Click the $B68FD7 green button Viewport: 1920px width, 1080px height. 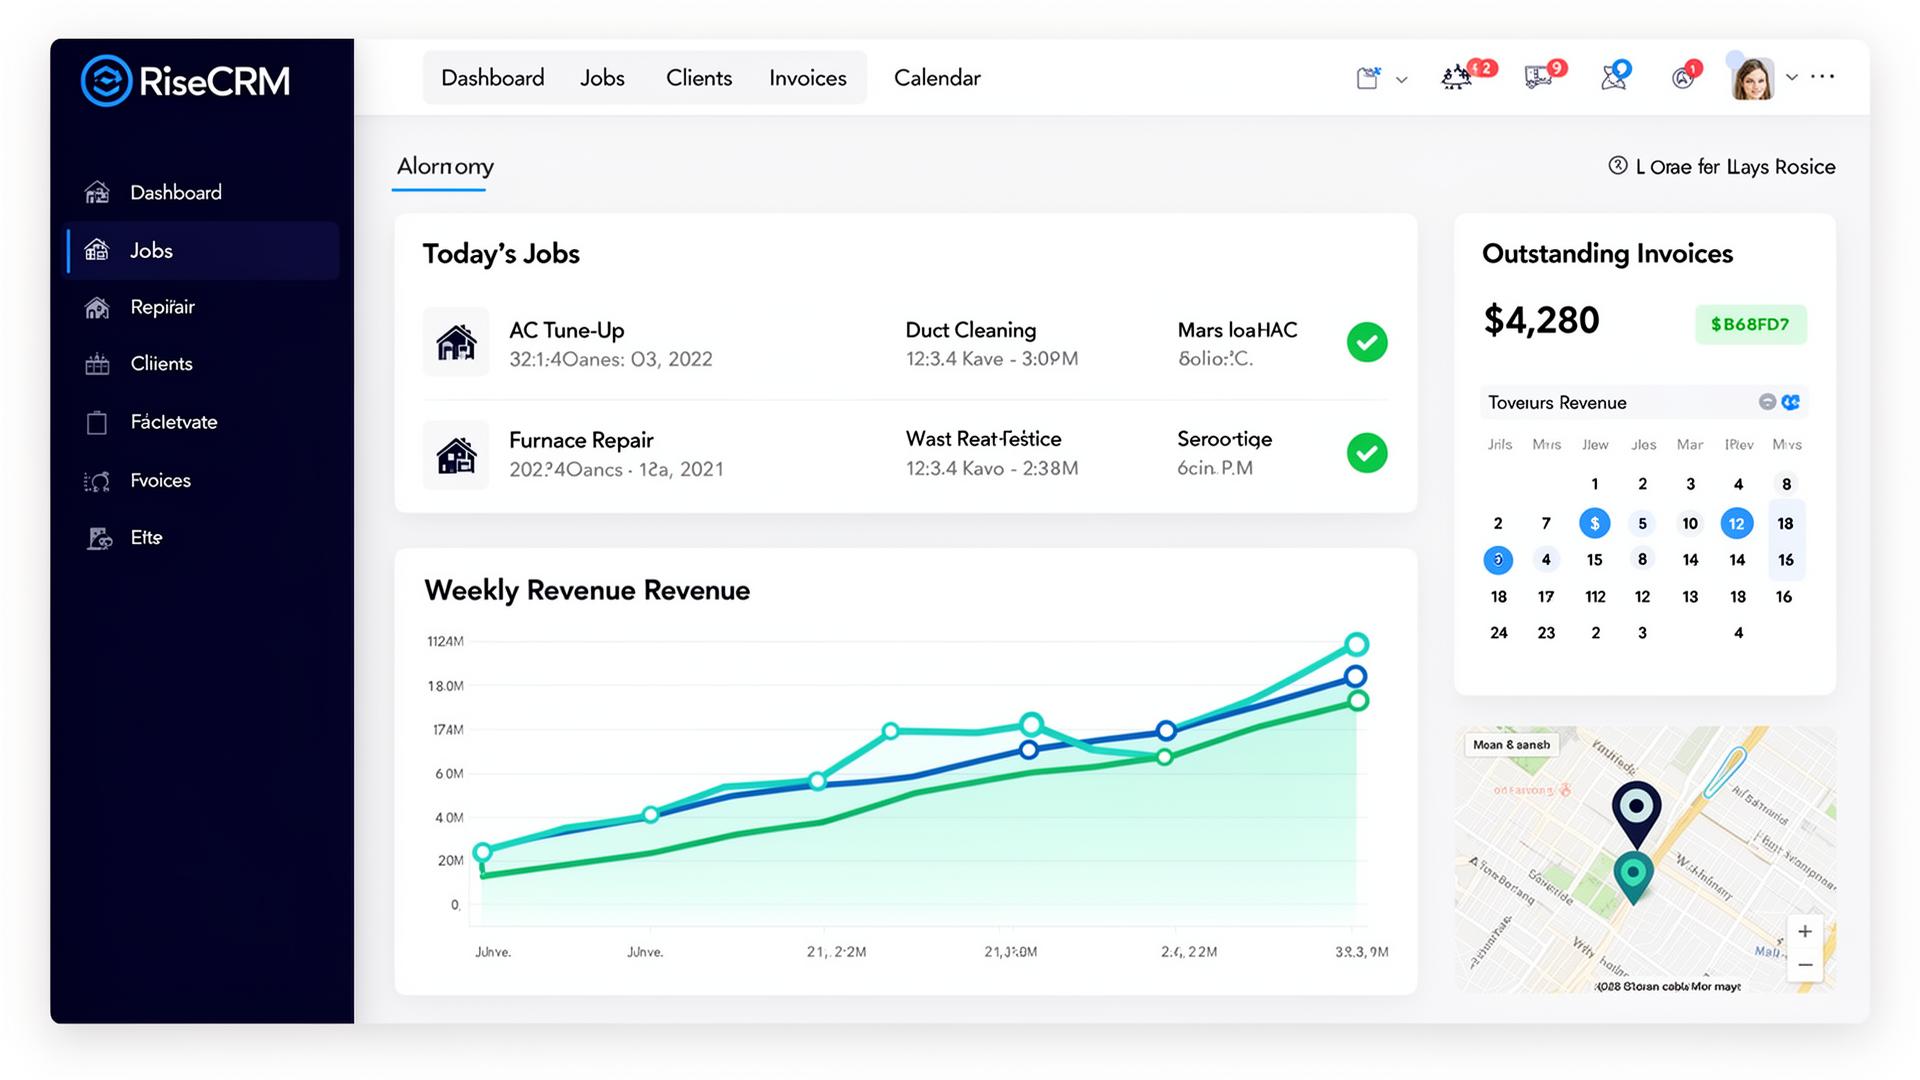1751,324
